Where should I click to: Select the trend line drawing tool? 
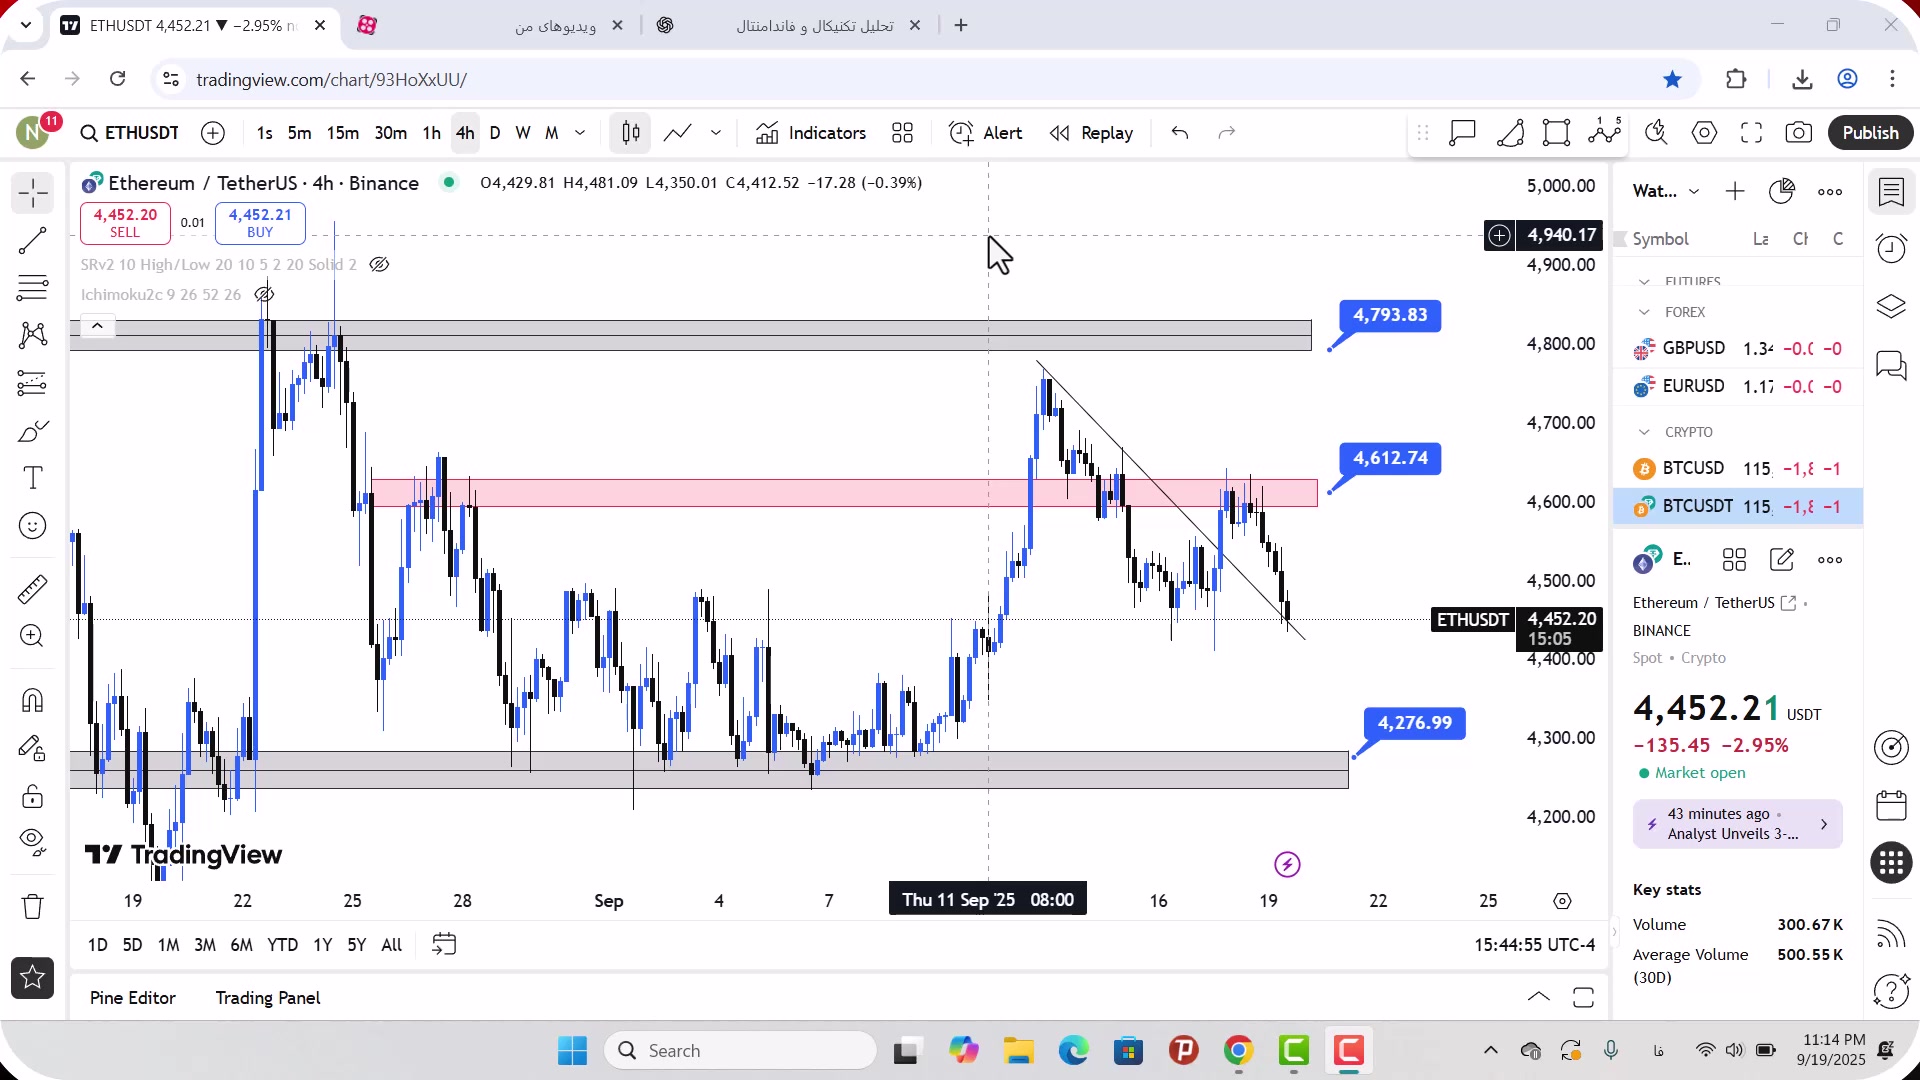[x=33, y=240]
